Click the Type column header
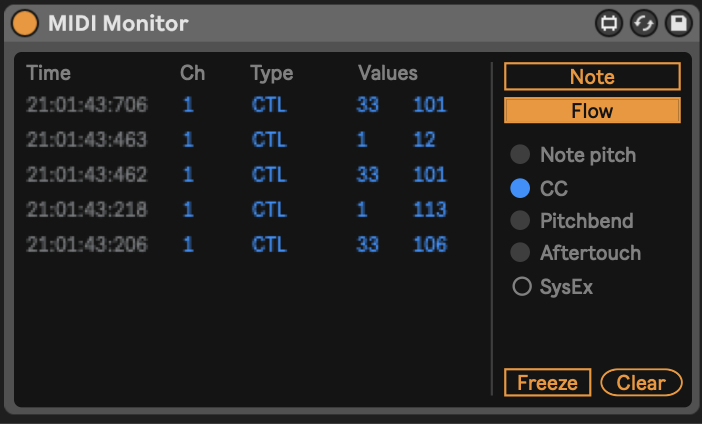 click(271, 73)
